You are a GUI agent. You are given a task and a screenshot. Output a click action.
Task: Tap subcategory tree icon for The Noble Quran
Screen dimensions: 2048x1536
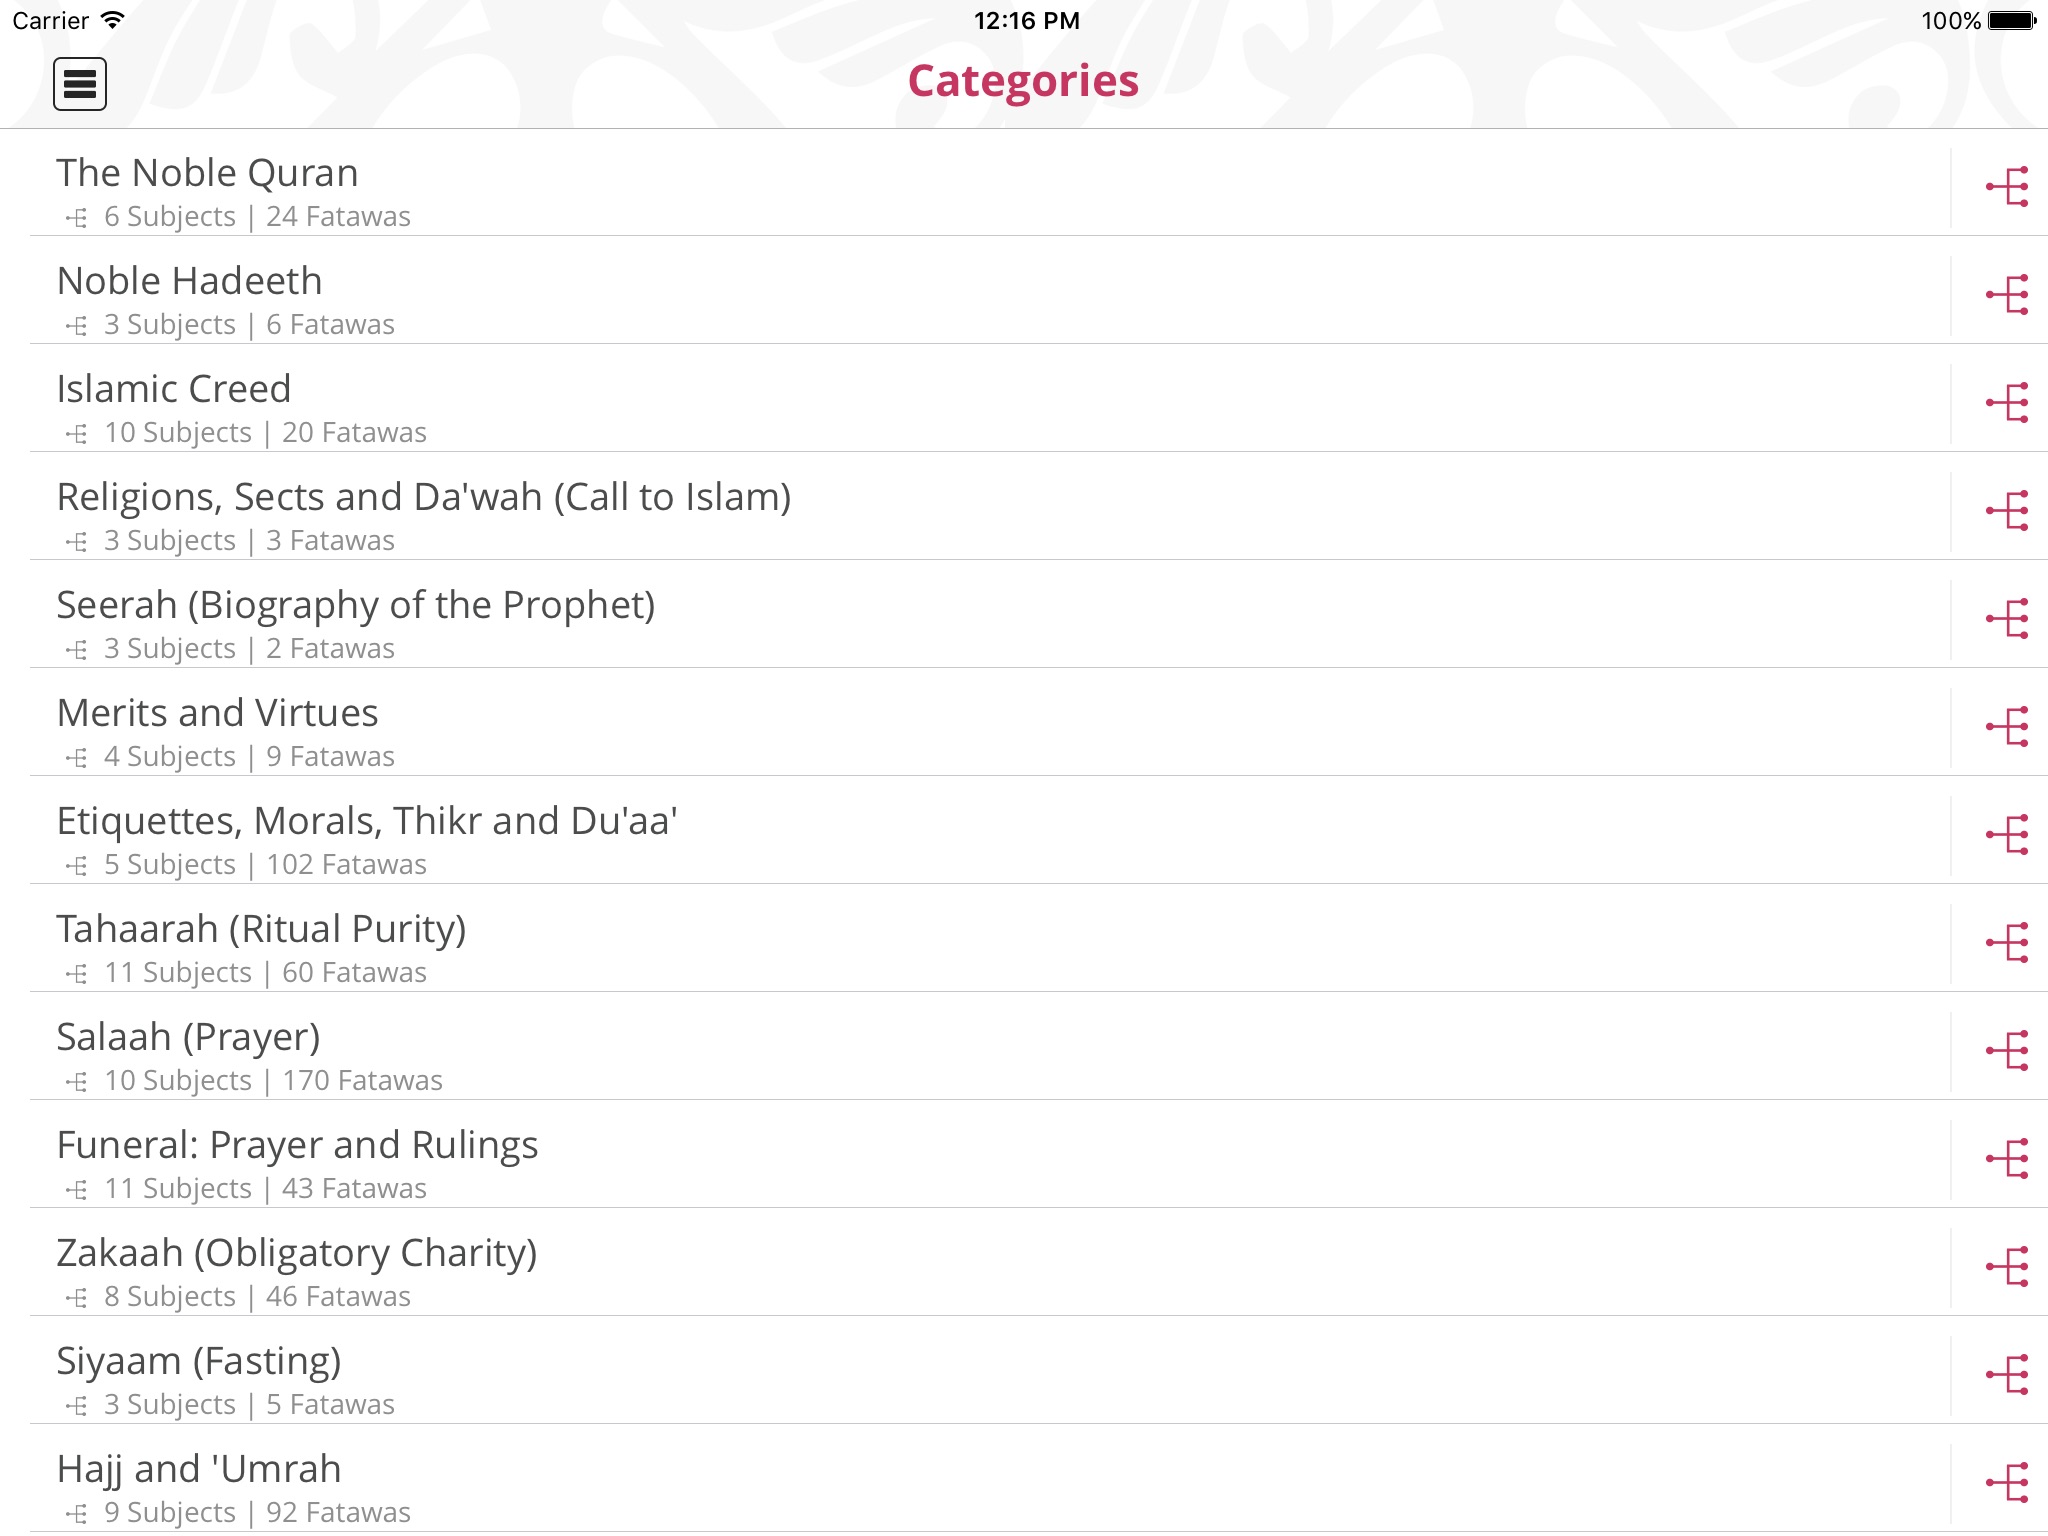(x=2006, y=187)
